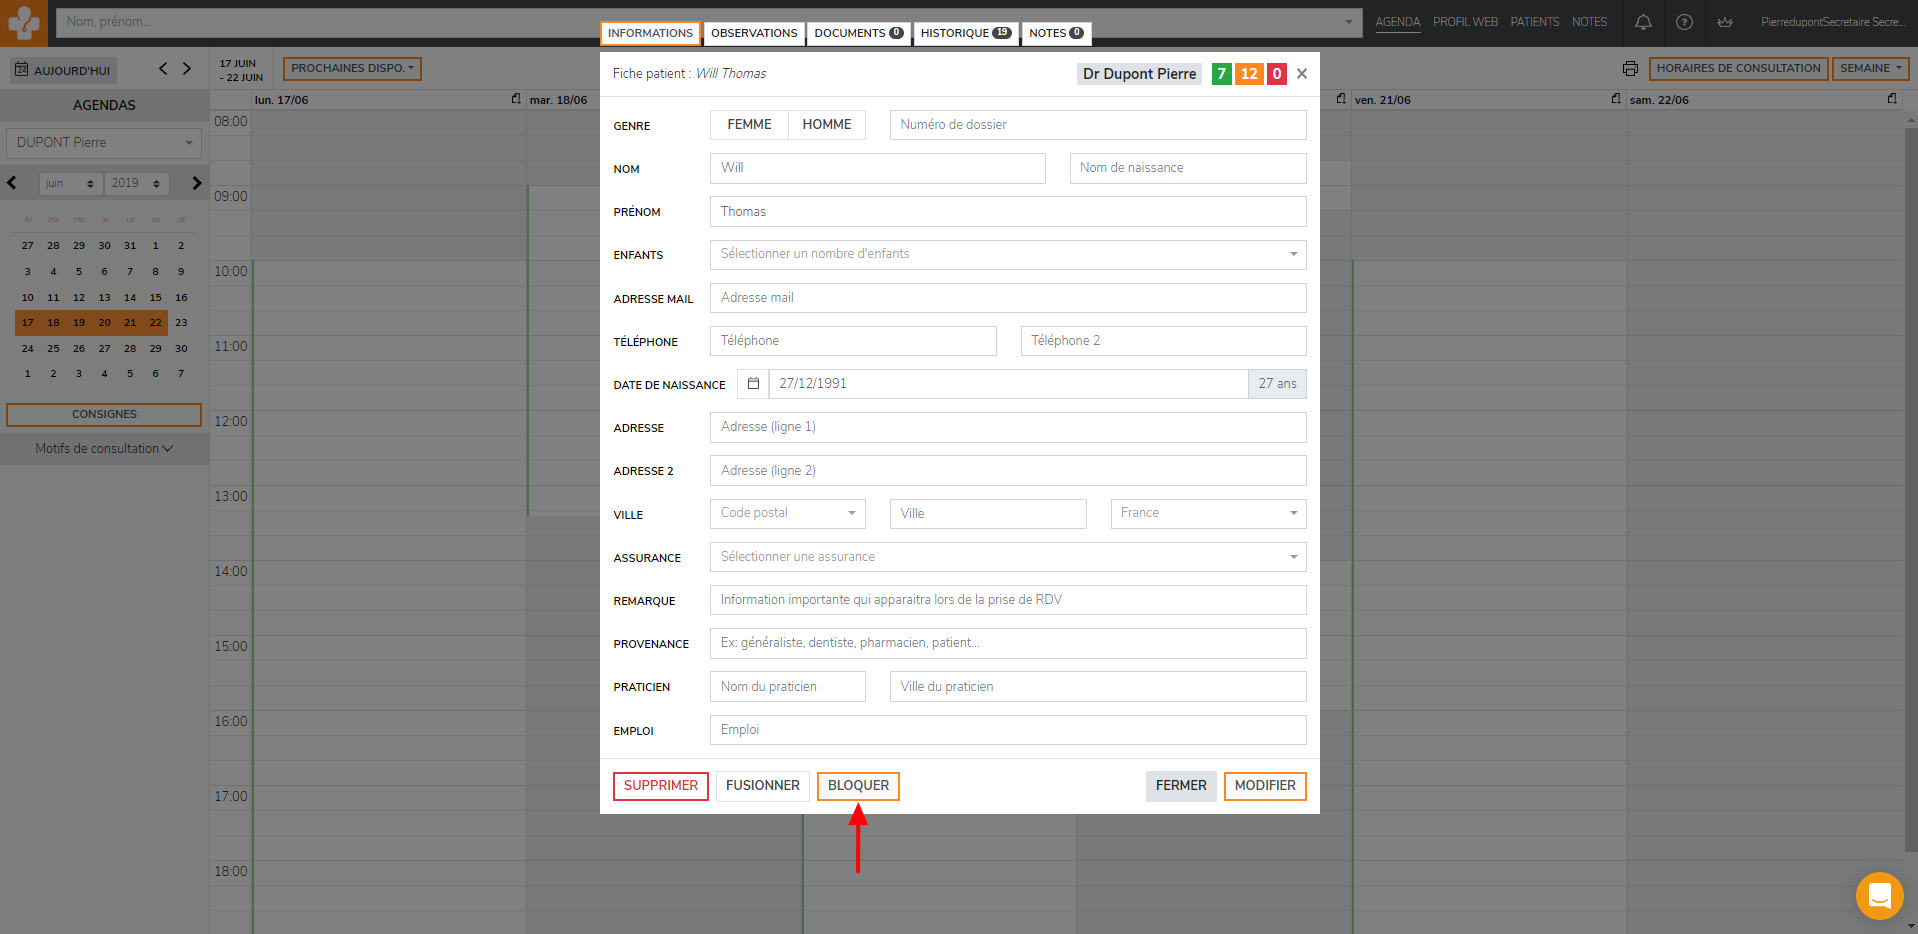Viewport: 1918px width, 934px height.
Task: Click the printer icon above the agenda
Action: [x=1630, y=69]
